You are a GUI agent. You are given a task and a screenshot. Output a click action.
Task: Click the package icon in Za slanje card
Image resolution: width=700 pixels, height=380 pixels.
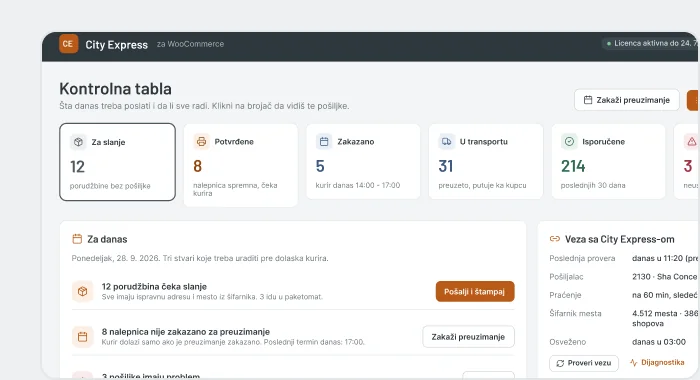pyautogui.click(x=78, y=142)
